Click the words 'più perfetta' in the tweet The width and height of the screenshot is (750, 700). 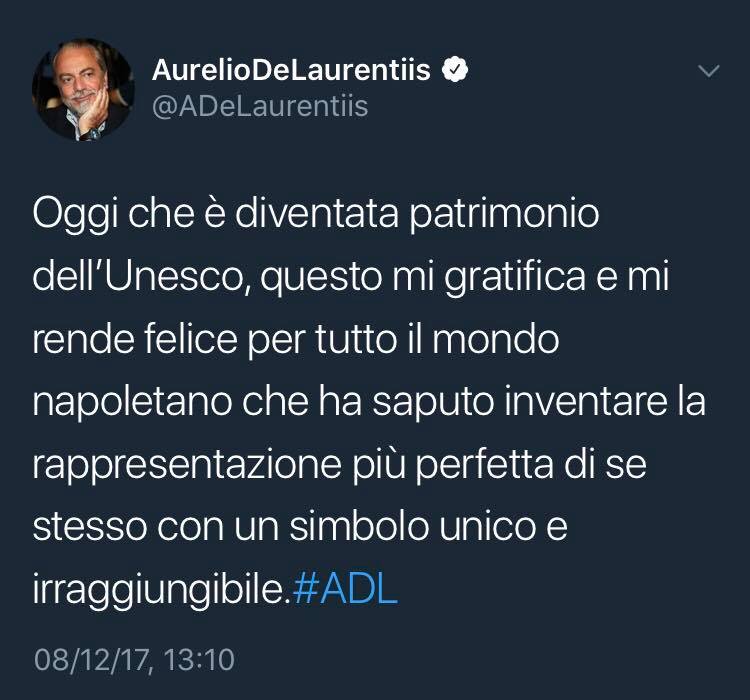coord(453,466)
